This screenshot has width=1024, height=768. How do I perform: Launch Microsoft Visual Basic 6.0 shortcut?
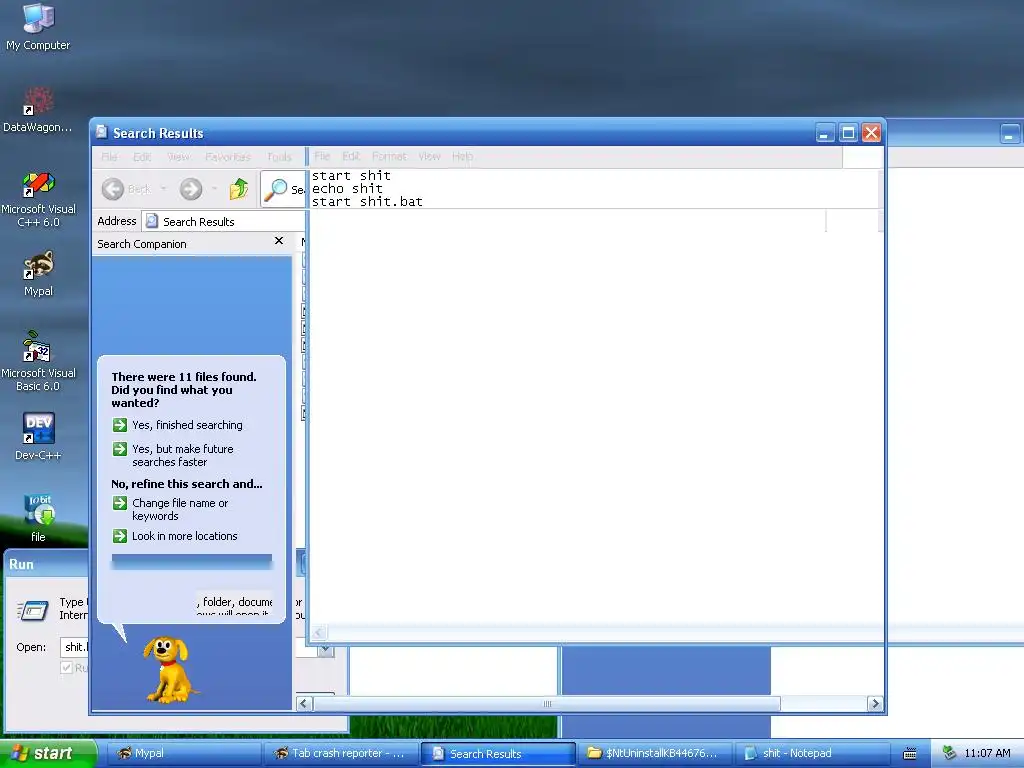[38, 361]
